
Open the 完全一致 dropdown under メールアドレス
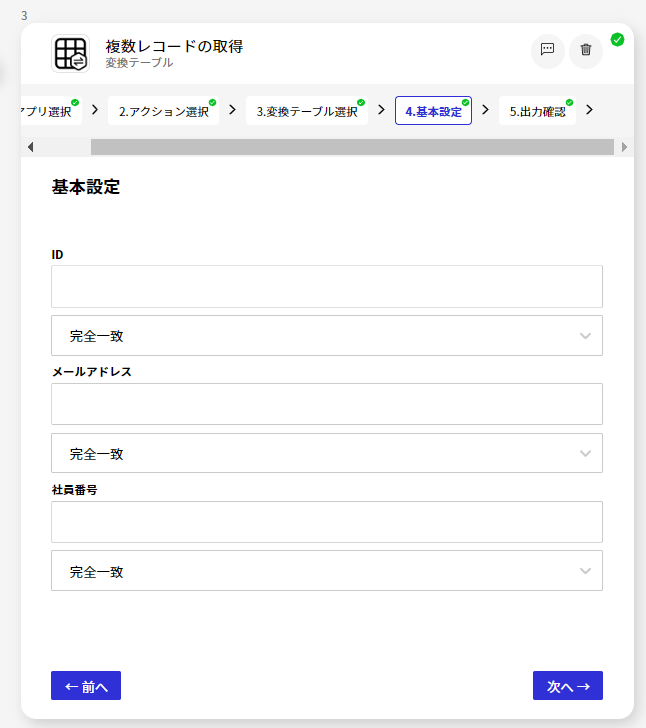pyautogui.click(x=327, y=453)
